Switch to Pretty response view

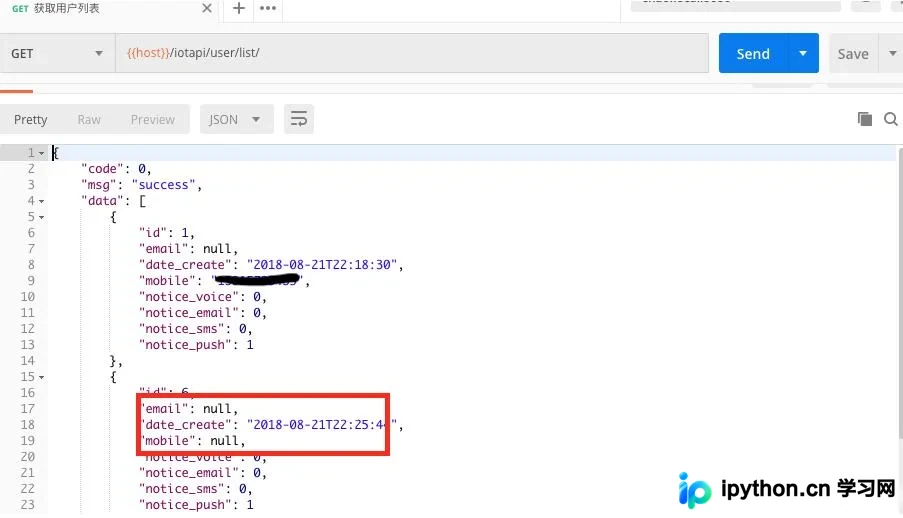(x=31, y=119)
